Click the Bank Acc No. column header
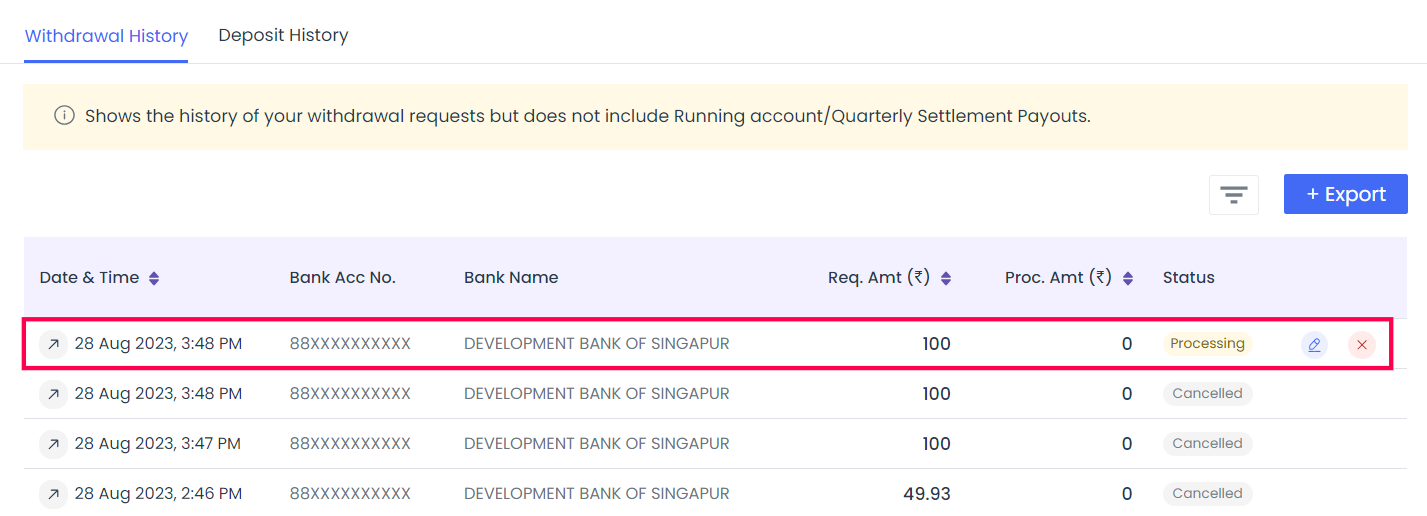Viewport: 1427px width, 516px height. tap(343, 278)
